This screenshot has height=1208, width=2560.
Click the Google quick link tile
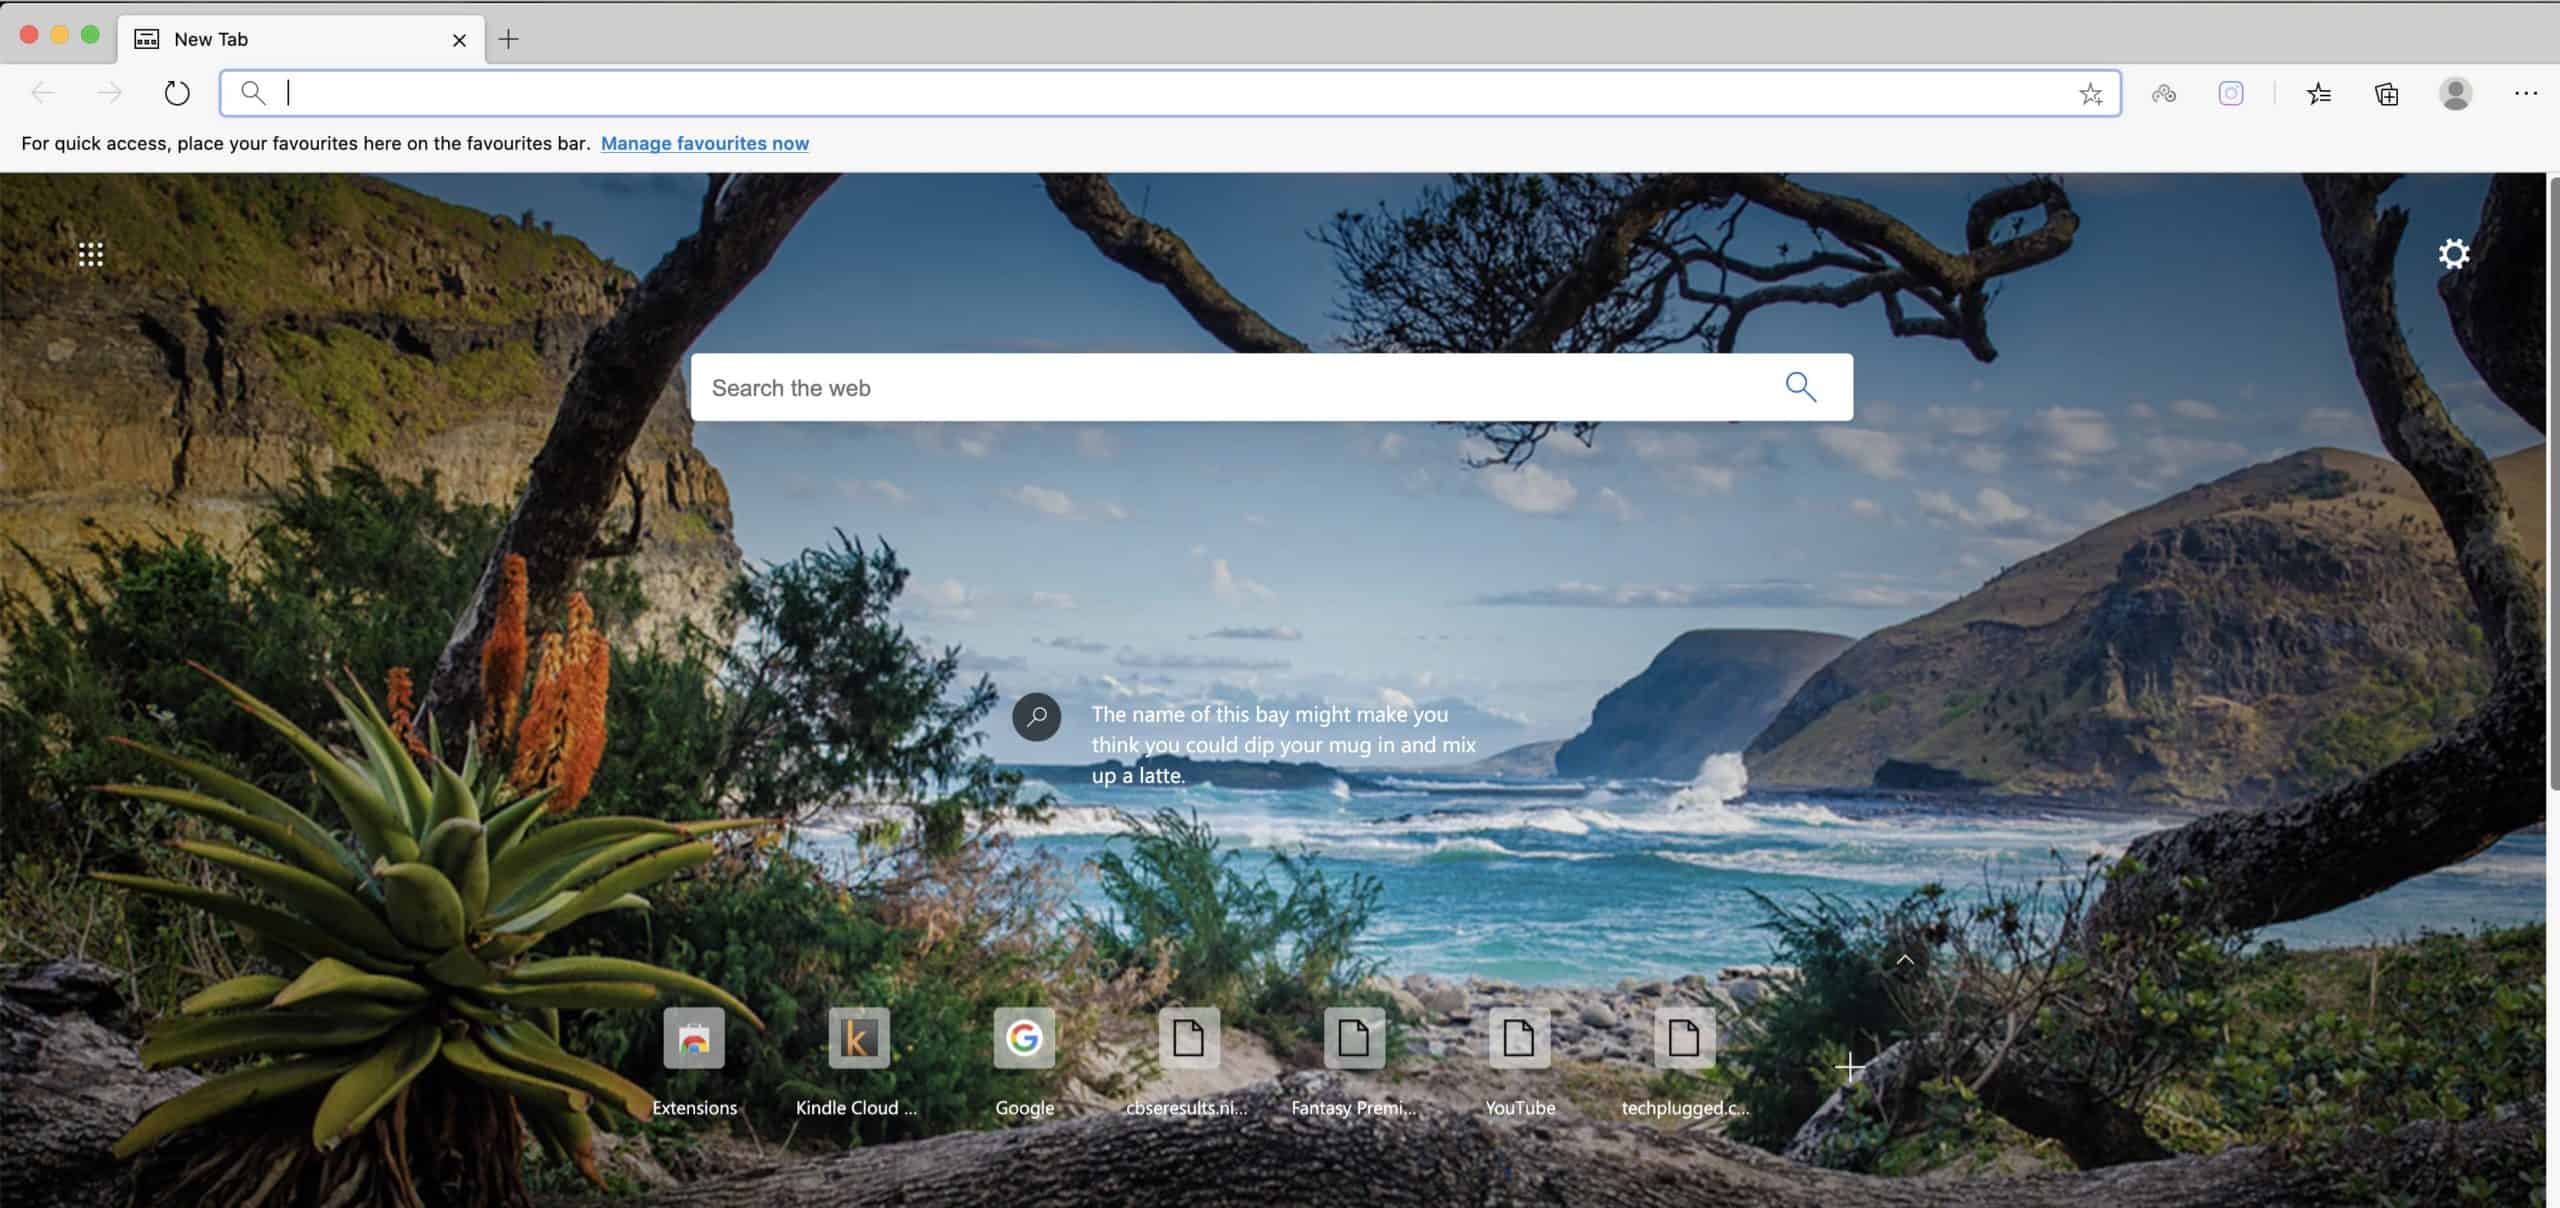(1024, 1038)
